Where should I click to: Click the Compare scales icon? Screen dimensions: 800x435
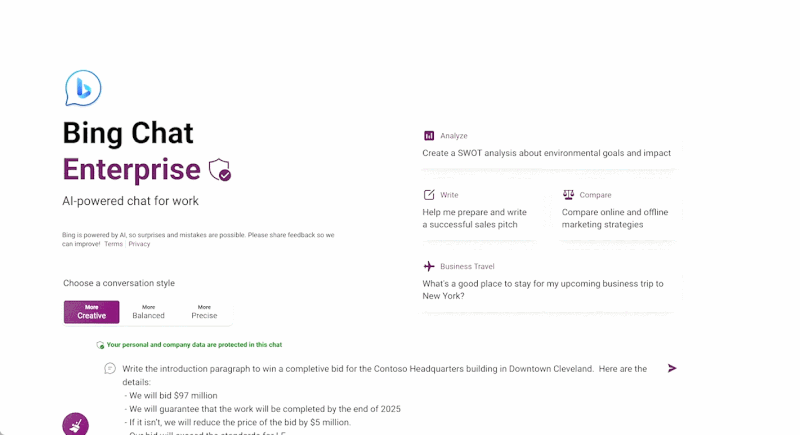click(568, 195)
